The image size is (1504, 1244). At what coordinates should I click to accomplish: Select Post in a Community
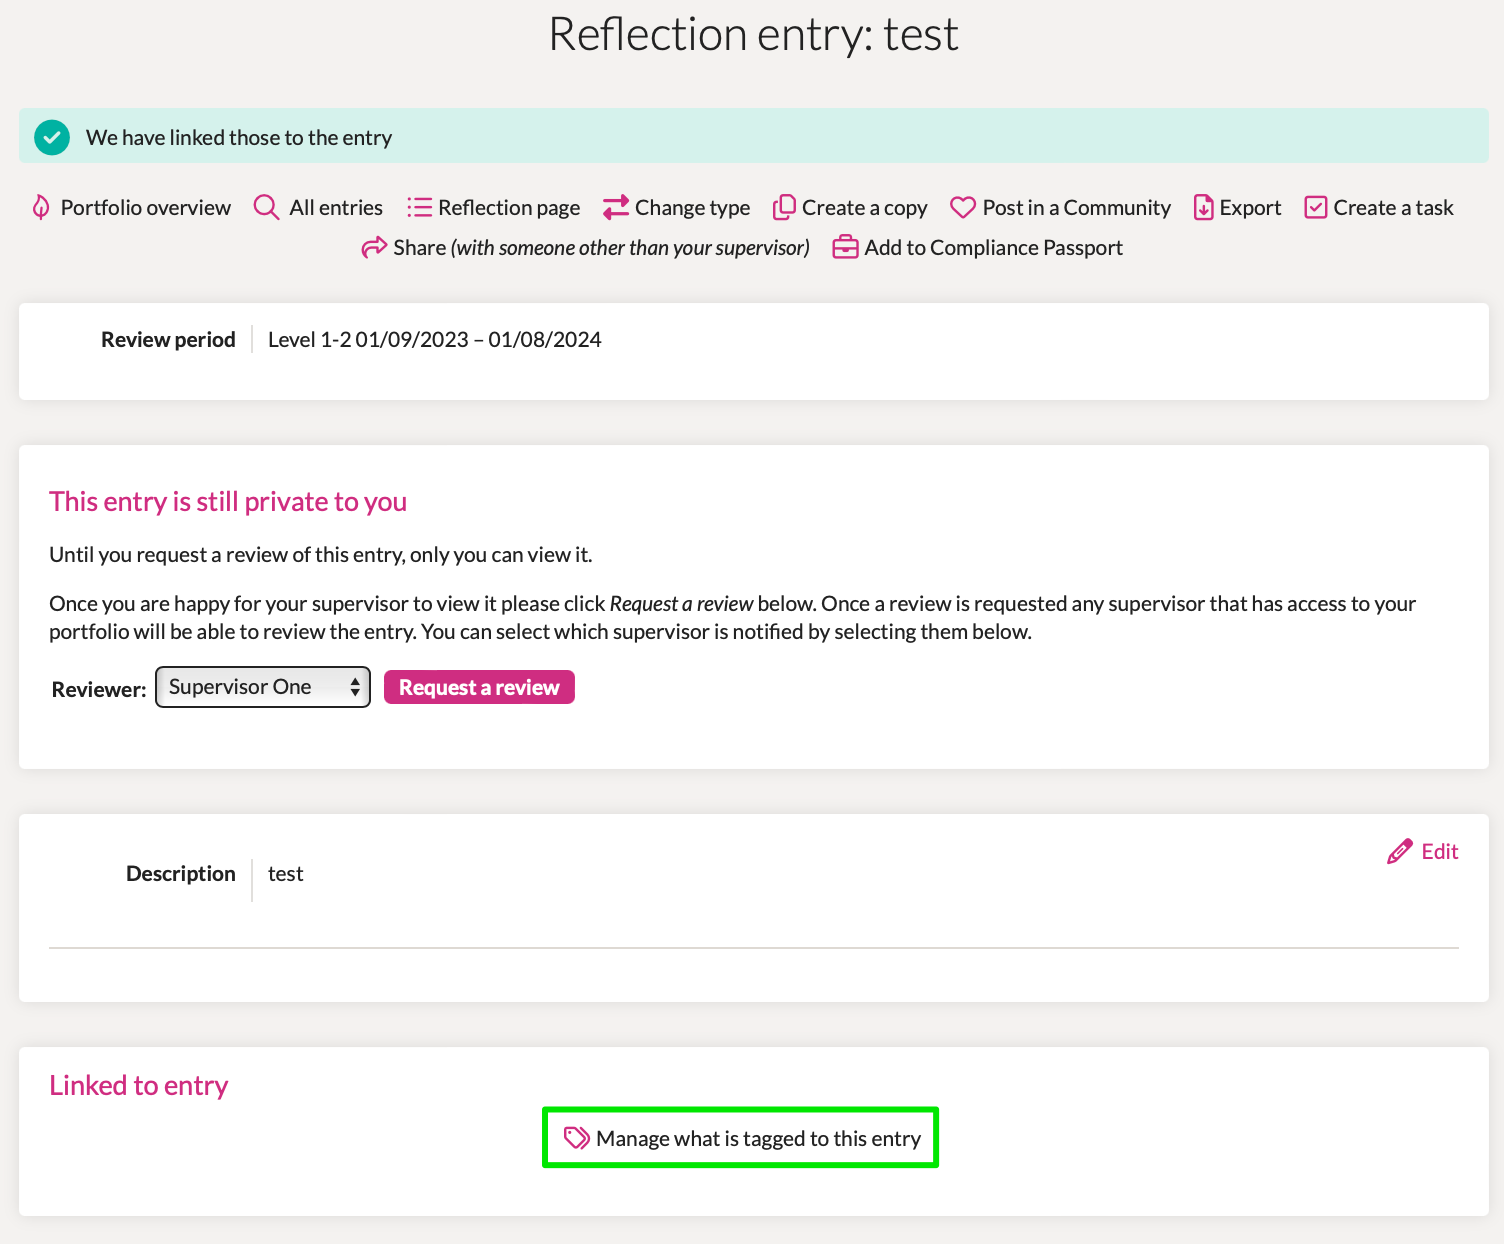1076,208
